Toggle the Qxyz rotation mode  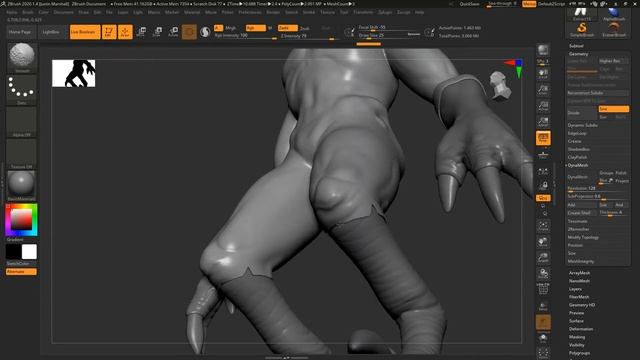click(543, 198)
